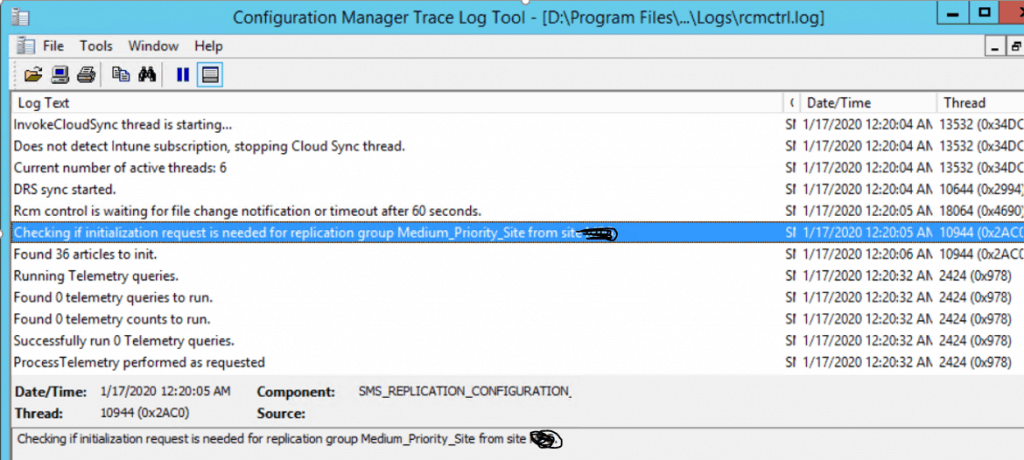Image resolution: width=1024 pixels, height=460 pixels.
Task: Minimize the inner log document window
Action: tap(996, 46)
